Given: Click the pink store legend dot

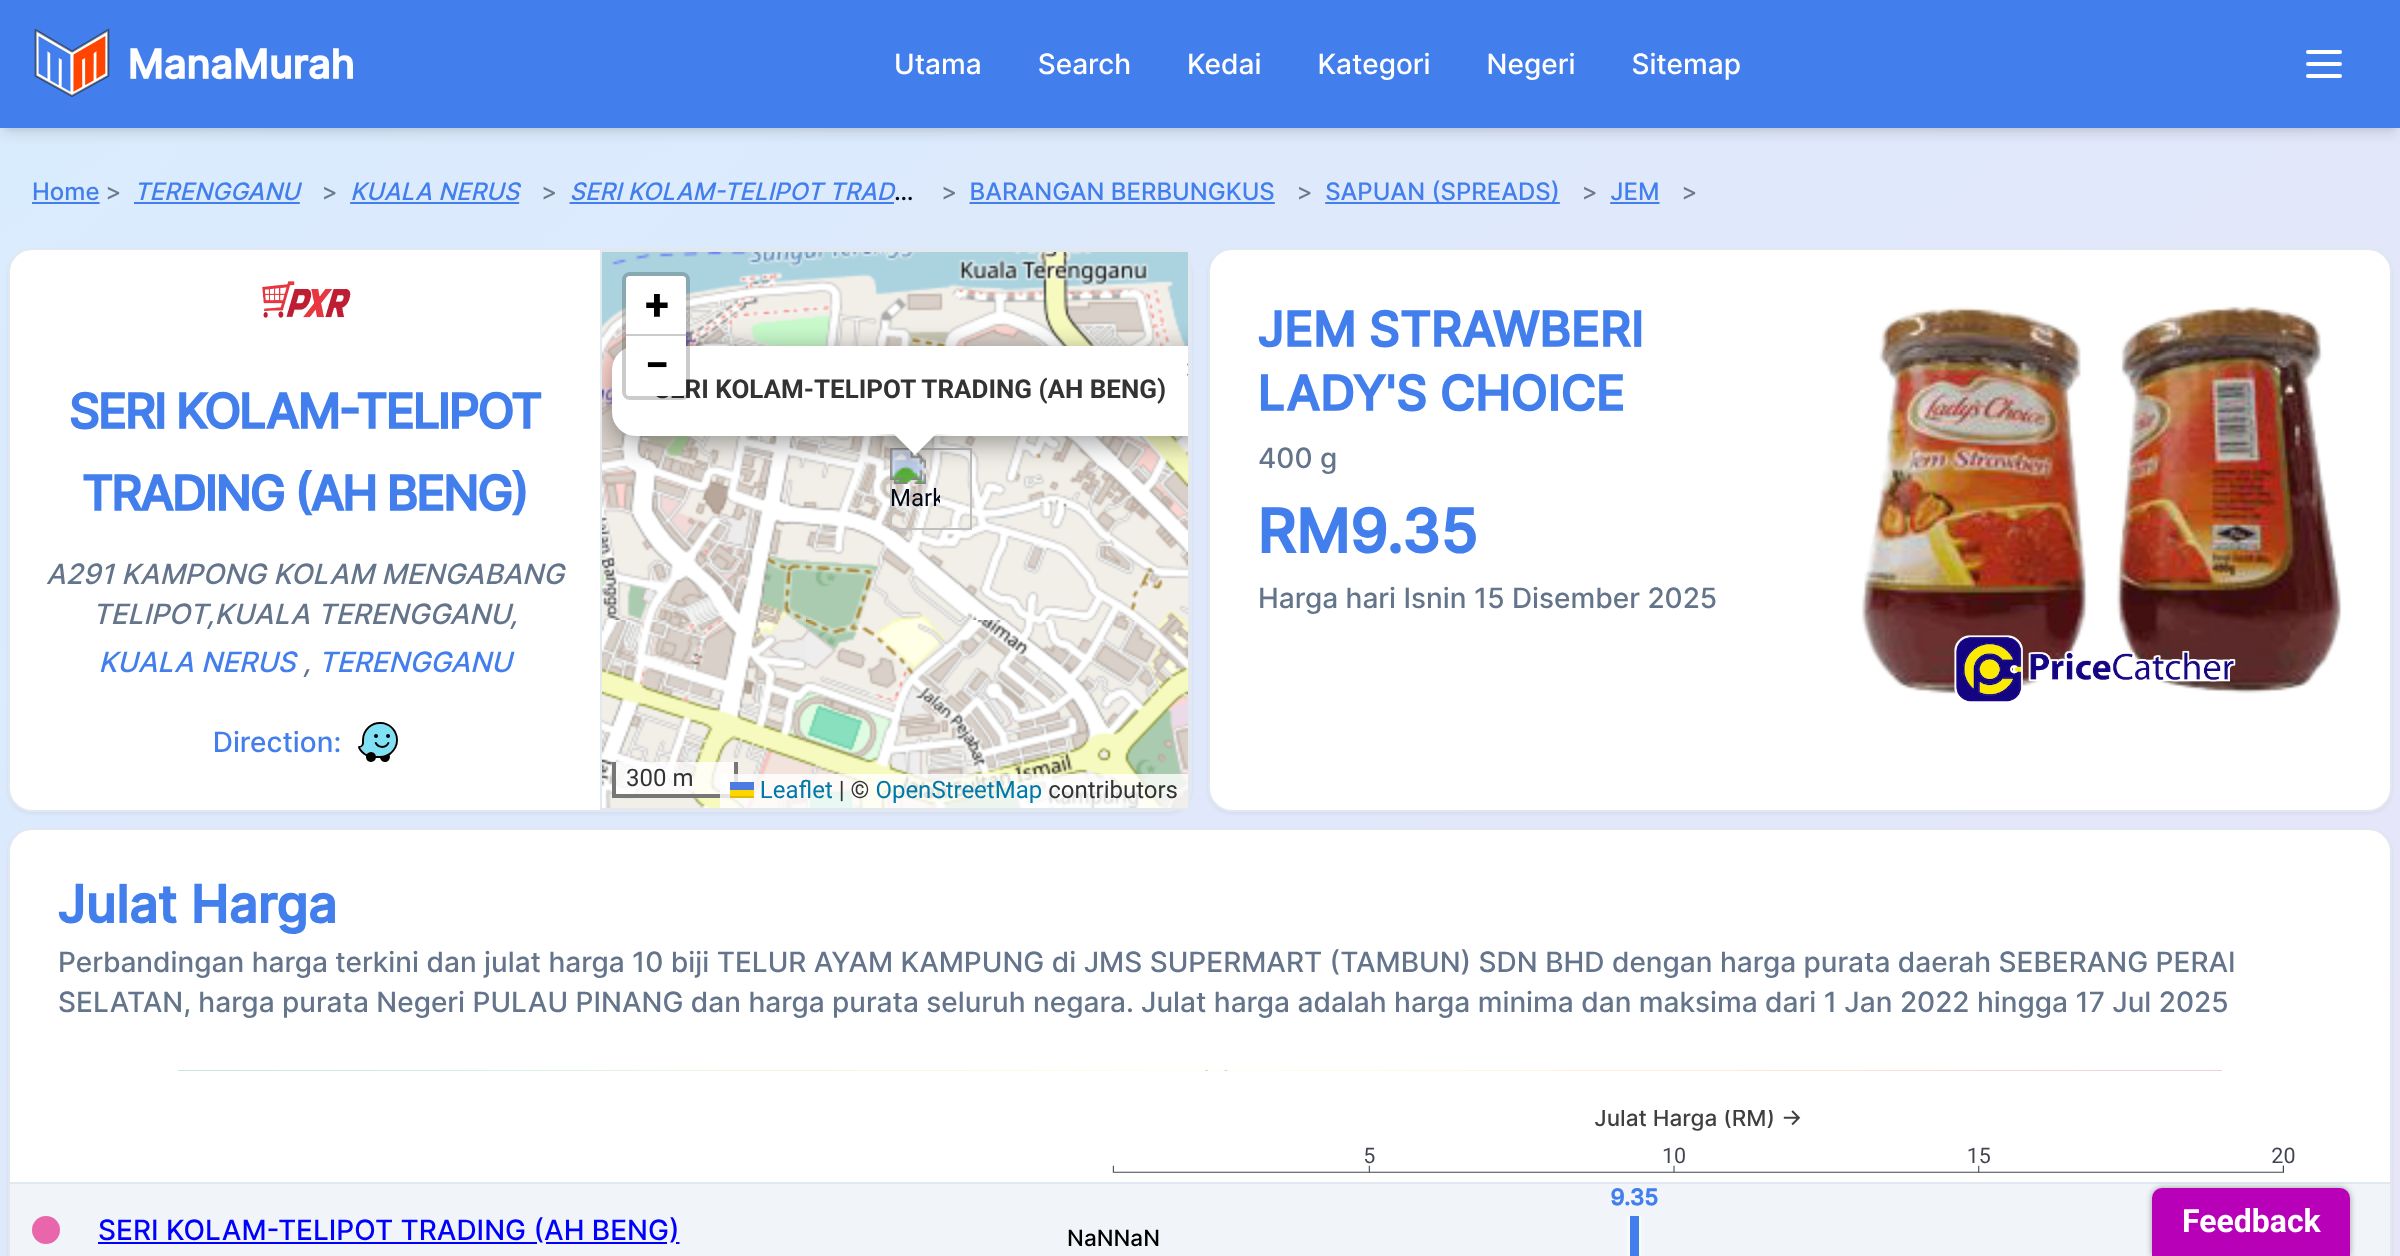Looking at the screenshot, I should [x=46, y=1229].
